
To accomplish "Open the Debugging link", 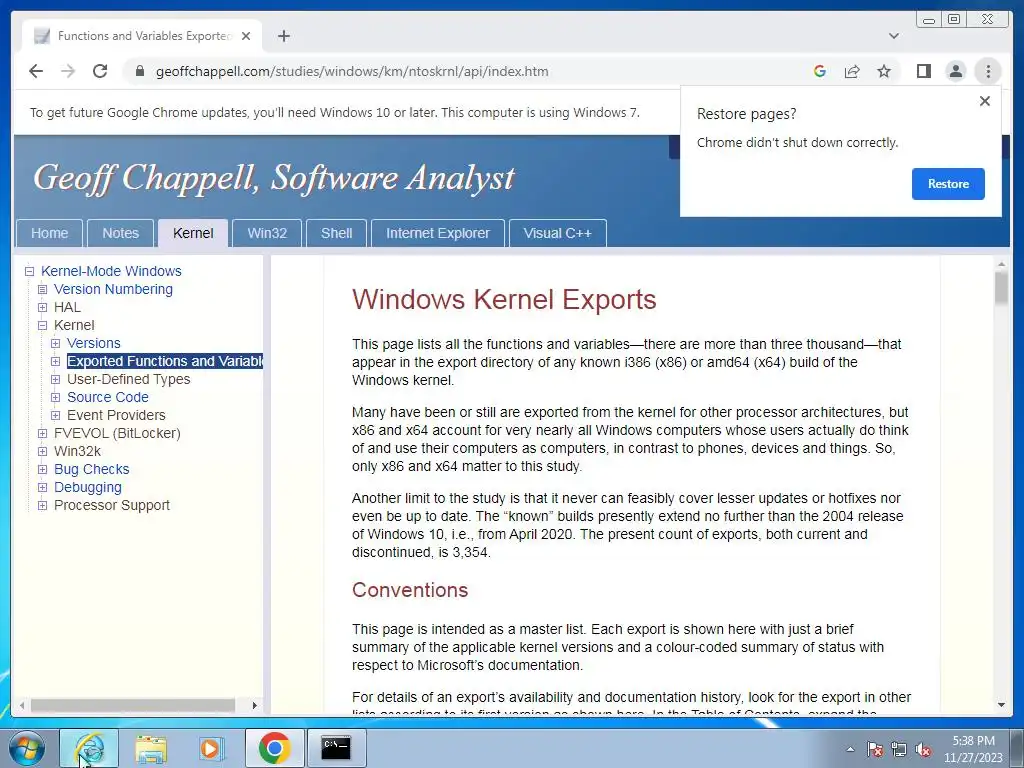I will (88, 487).
